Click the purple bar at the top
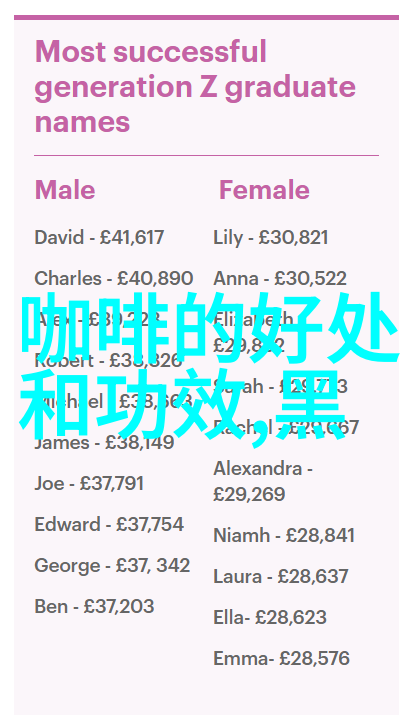The image size is (414, 715). pos(207,17)
